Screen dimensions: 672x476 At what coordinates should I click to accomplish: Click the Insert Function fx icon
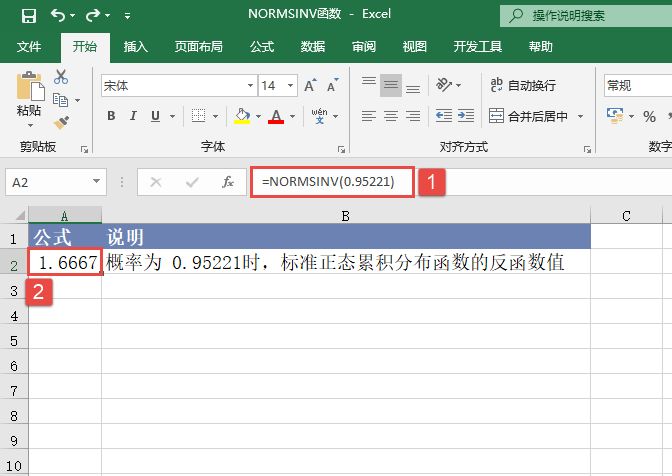pyautogui.click(x=228, y=182)
